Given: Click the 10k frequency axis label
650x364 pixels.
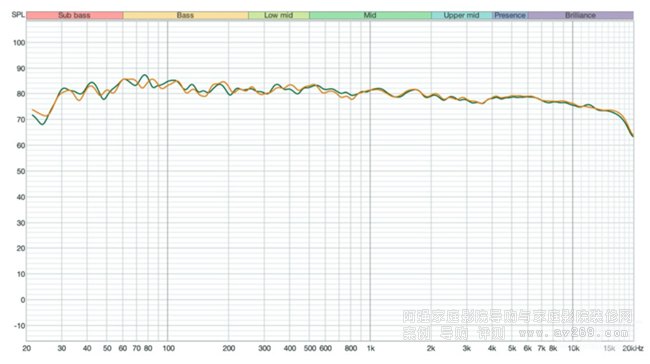Looking at the screenshot, I should coord(573,348).
